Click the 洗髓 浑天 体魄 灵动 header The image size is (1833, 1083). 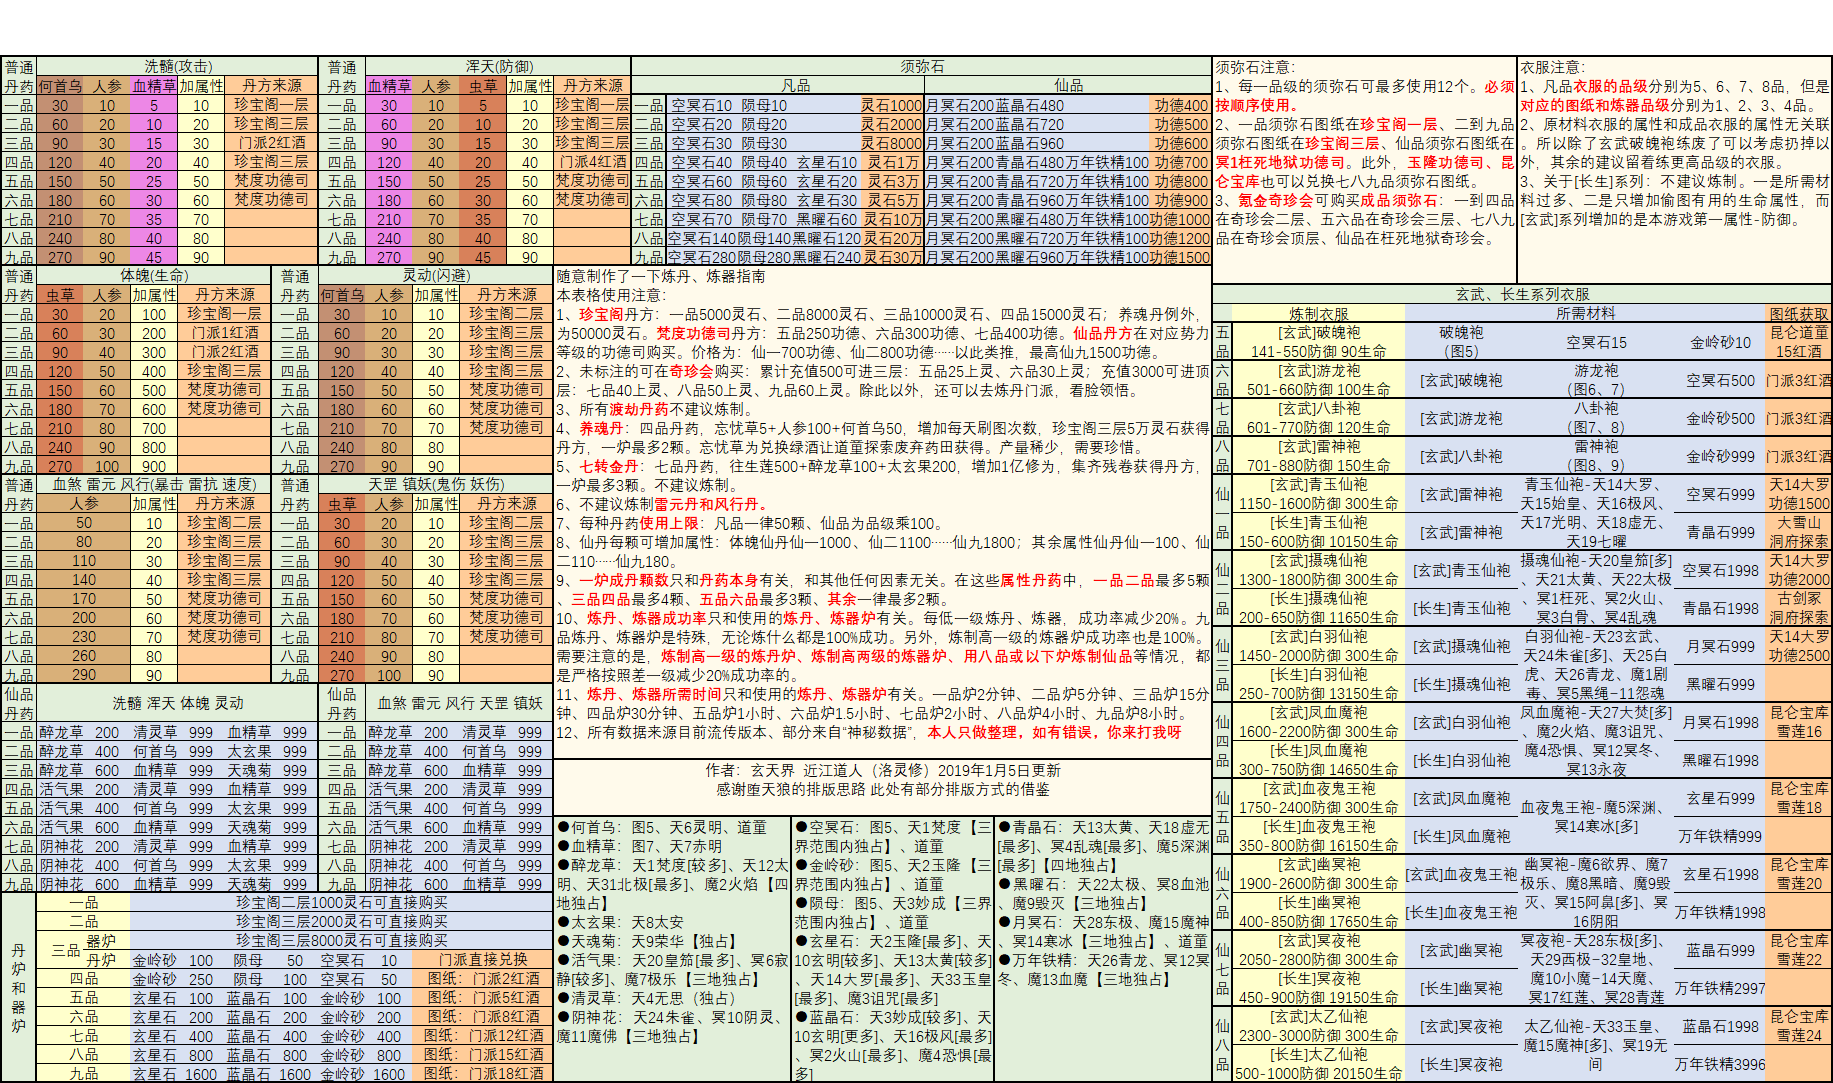pos(177,703)
